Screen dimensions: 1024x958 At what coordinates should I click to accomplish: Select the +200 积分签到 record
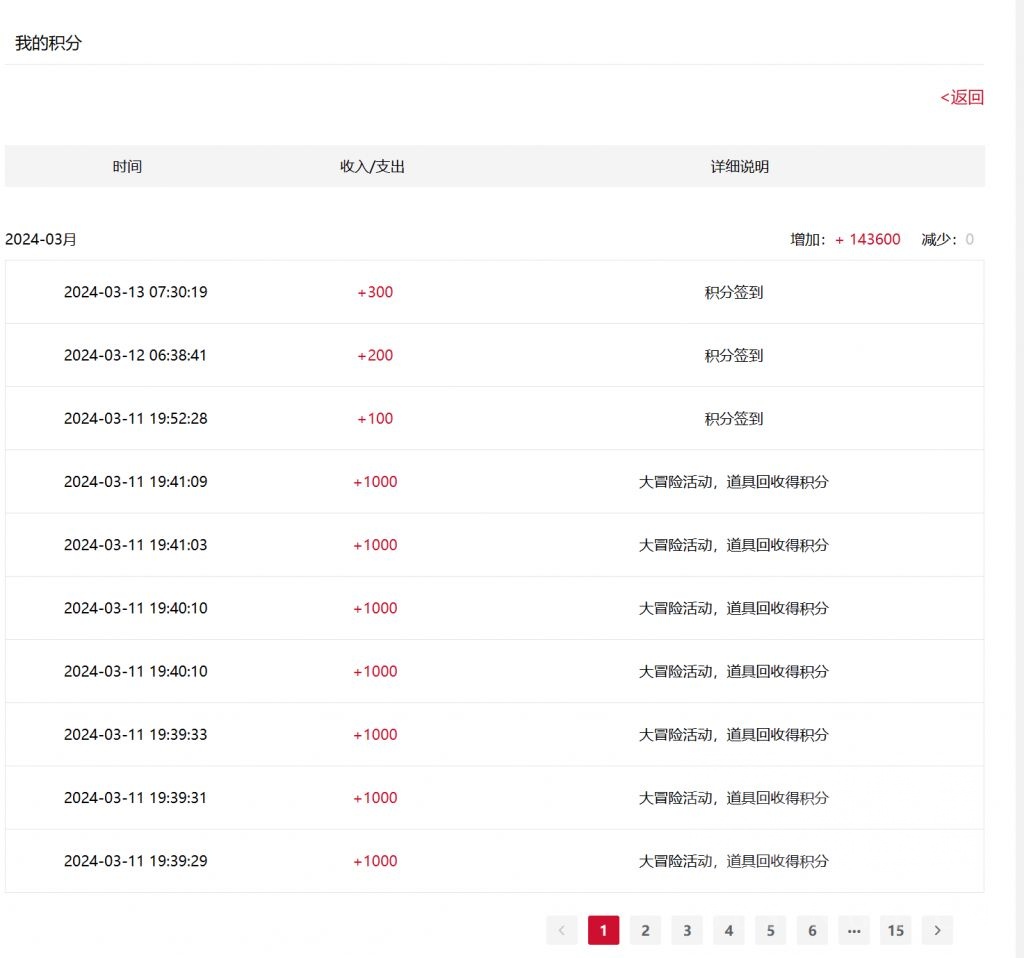click(x=494, y=355)
